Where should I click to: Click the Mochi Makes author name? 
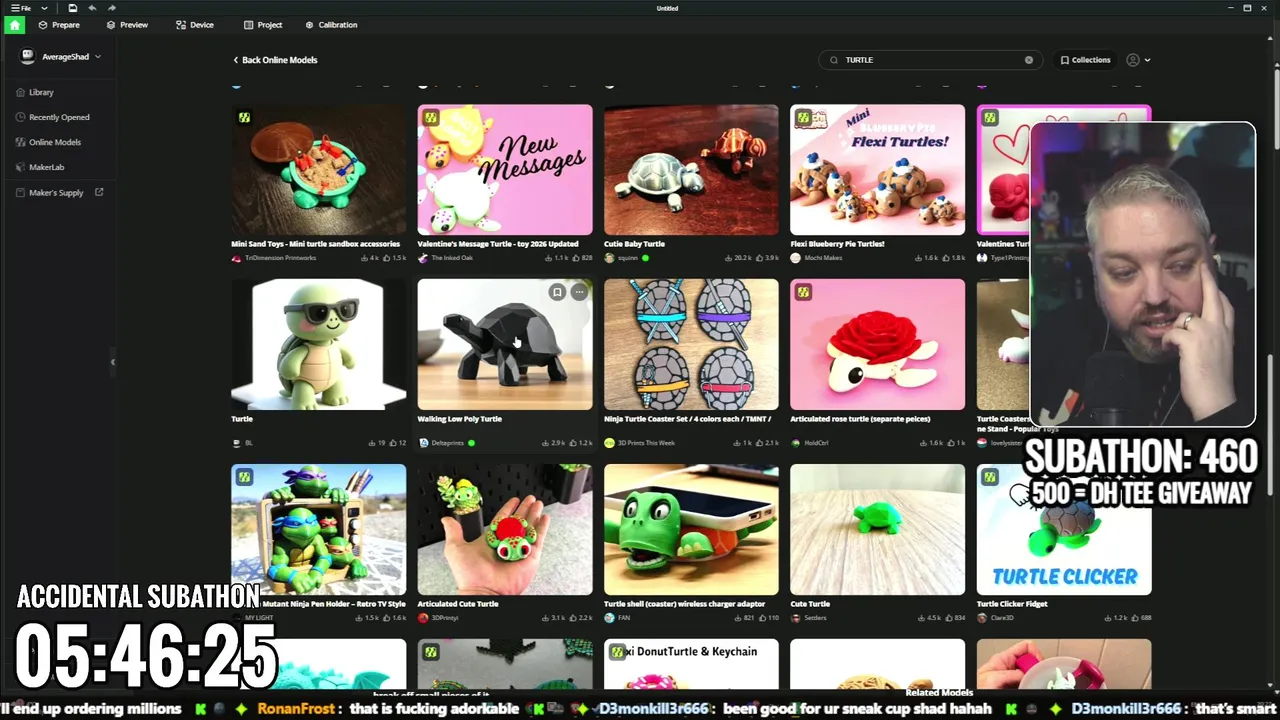point(823,258)
